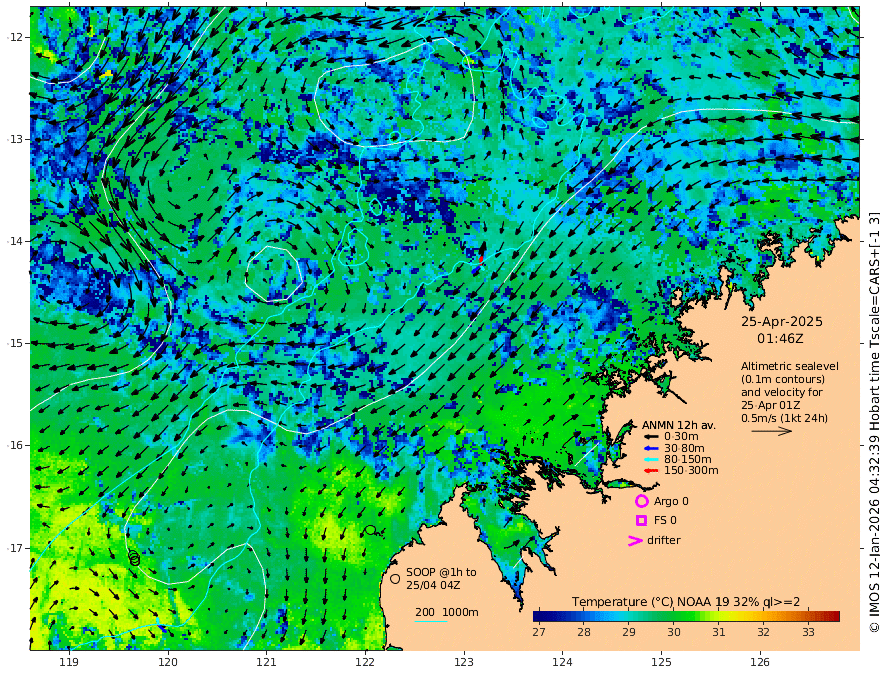
Task: Click the black 0-30m arrow in ANMN legend
Action: tap(651, 437)
